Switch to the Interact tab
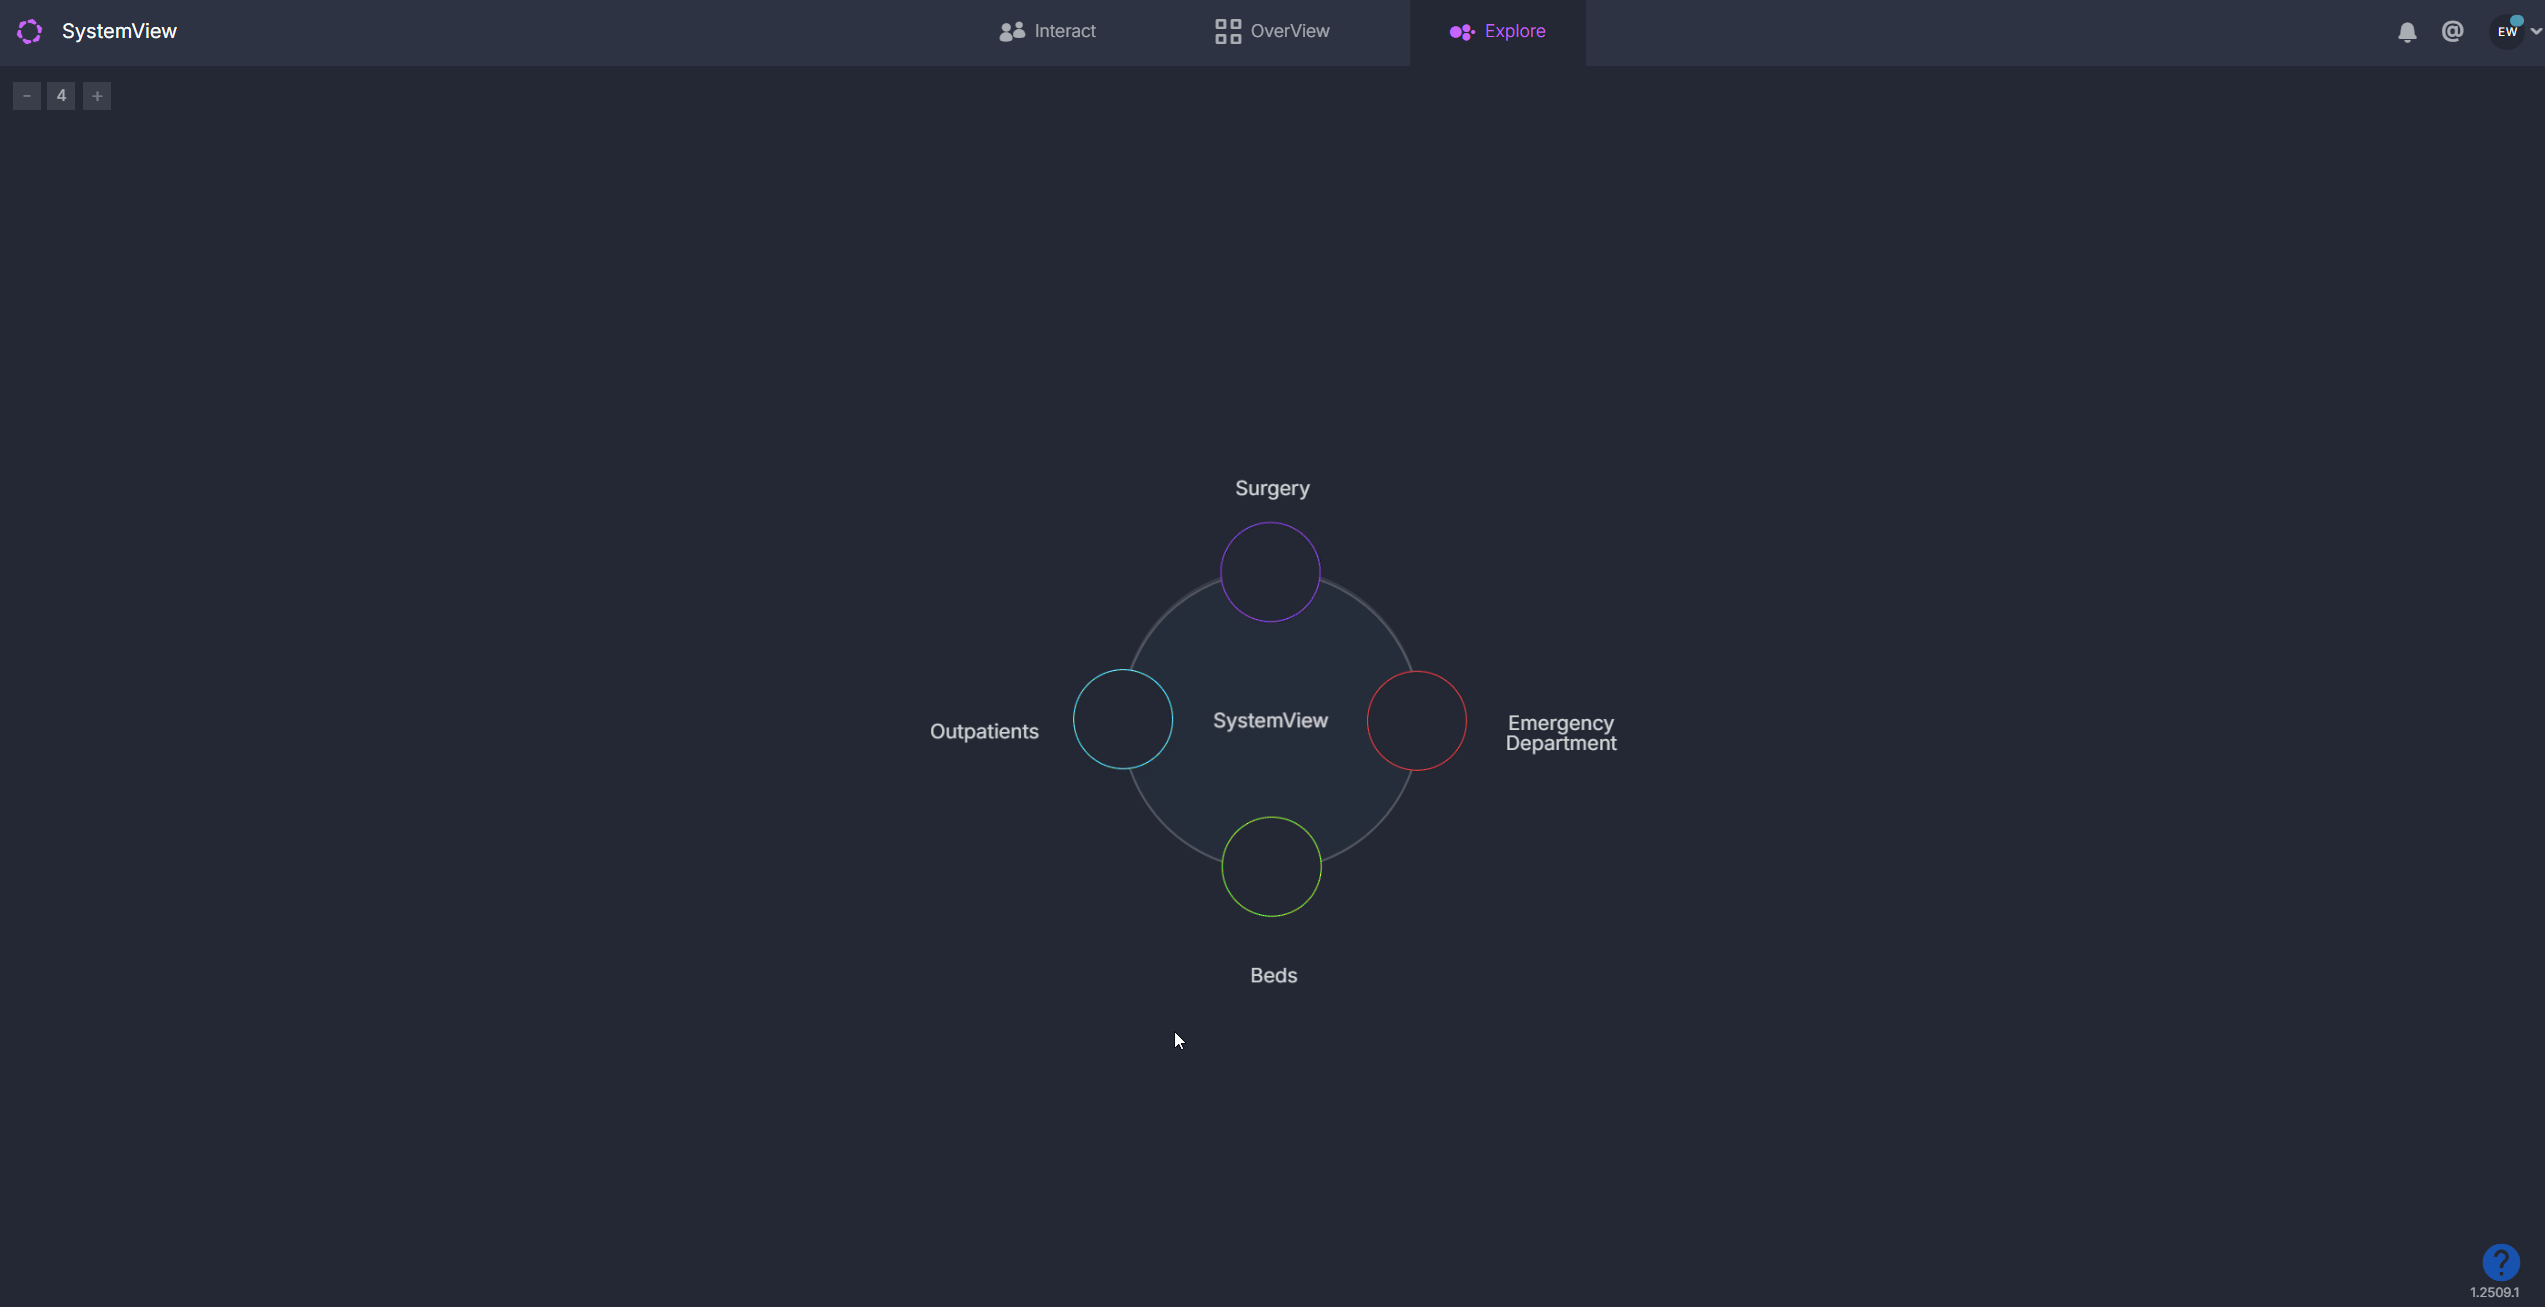The image size is (2545, 1307). pos(1064,32)
